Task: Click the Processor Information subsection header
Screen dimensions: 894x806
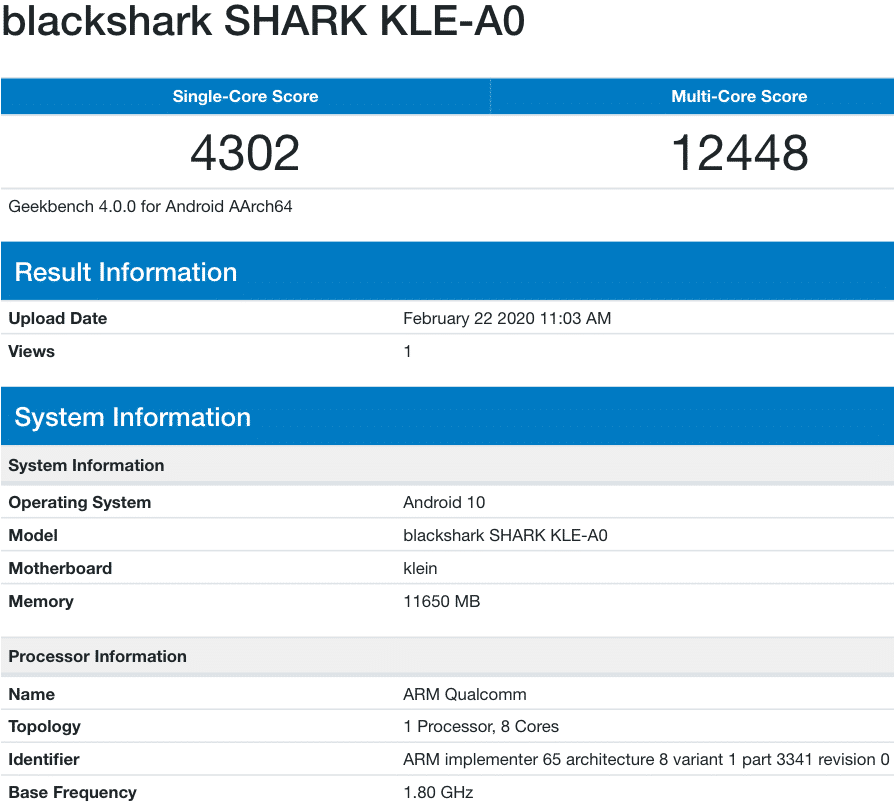Action: click(96, 657)
